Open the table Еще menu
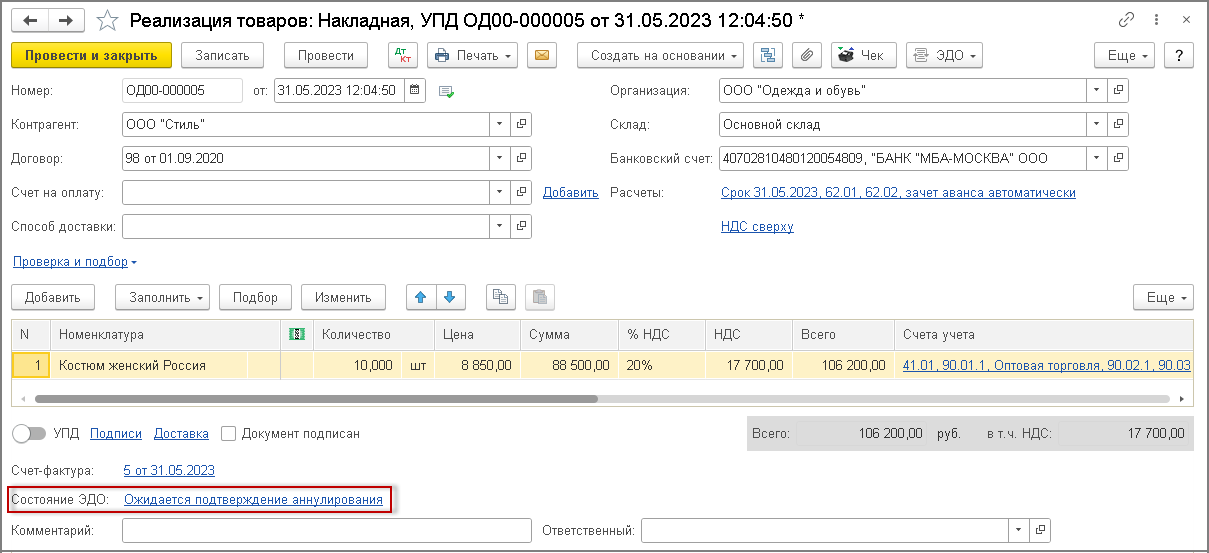 click(x=1164, y=297)
